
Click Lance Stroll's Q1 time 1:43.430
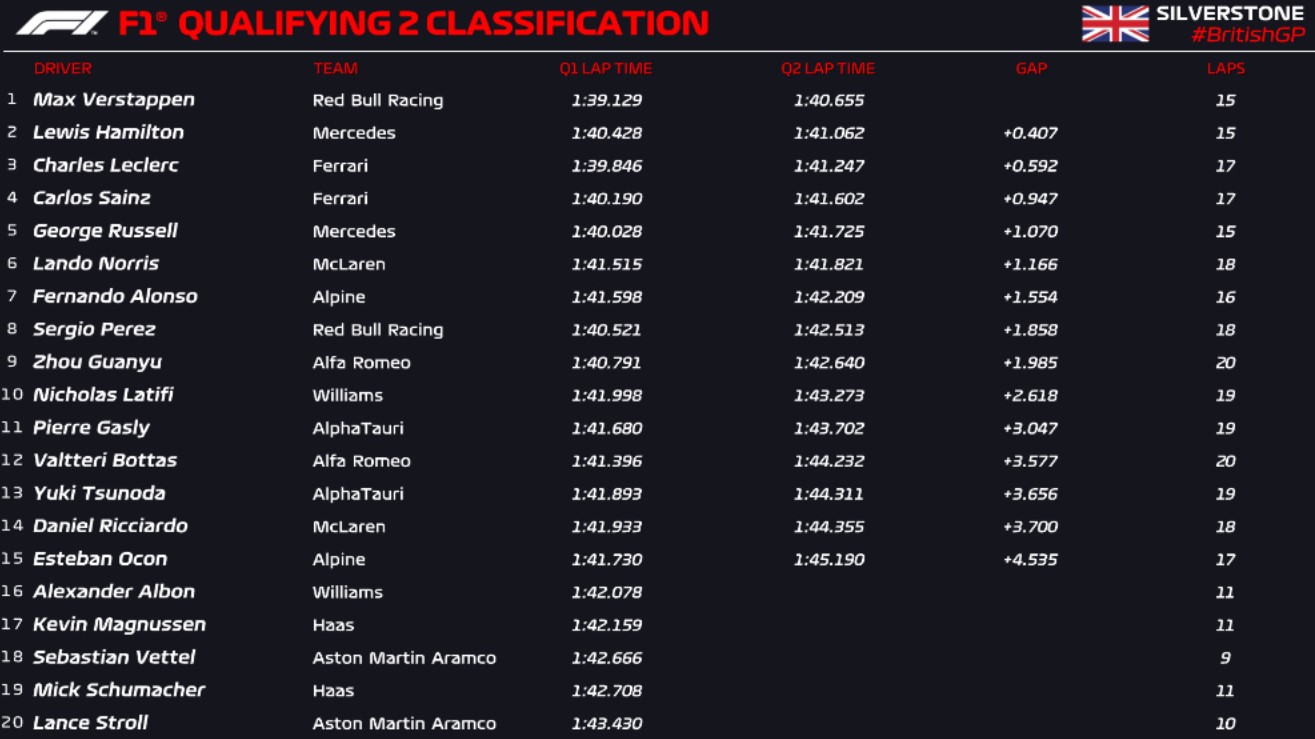point(607,723)
